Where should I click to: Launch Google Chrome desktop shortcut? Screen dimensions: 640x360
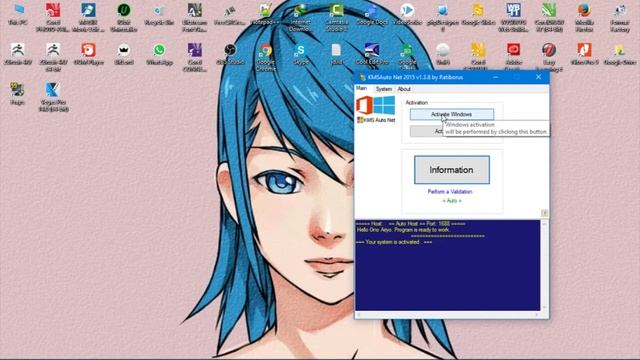tap(265, 58)
